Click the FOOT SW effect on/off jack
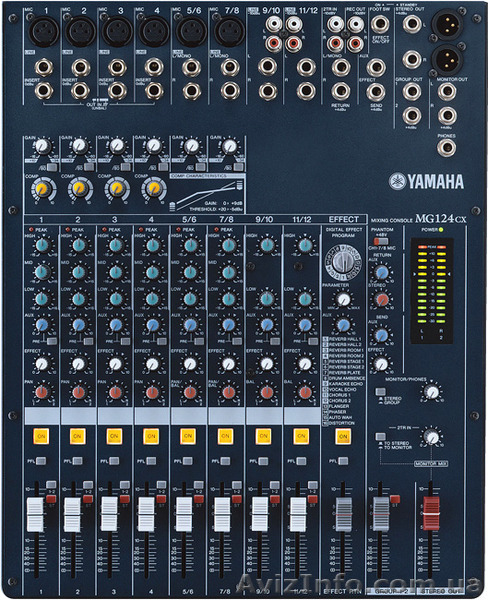This screenshot has width=488, height=600. (x=380, y=24)
